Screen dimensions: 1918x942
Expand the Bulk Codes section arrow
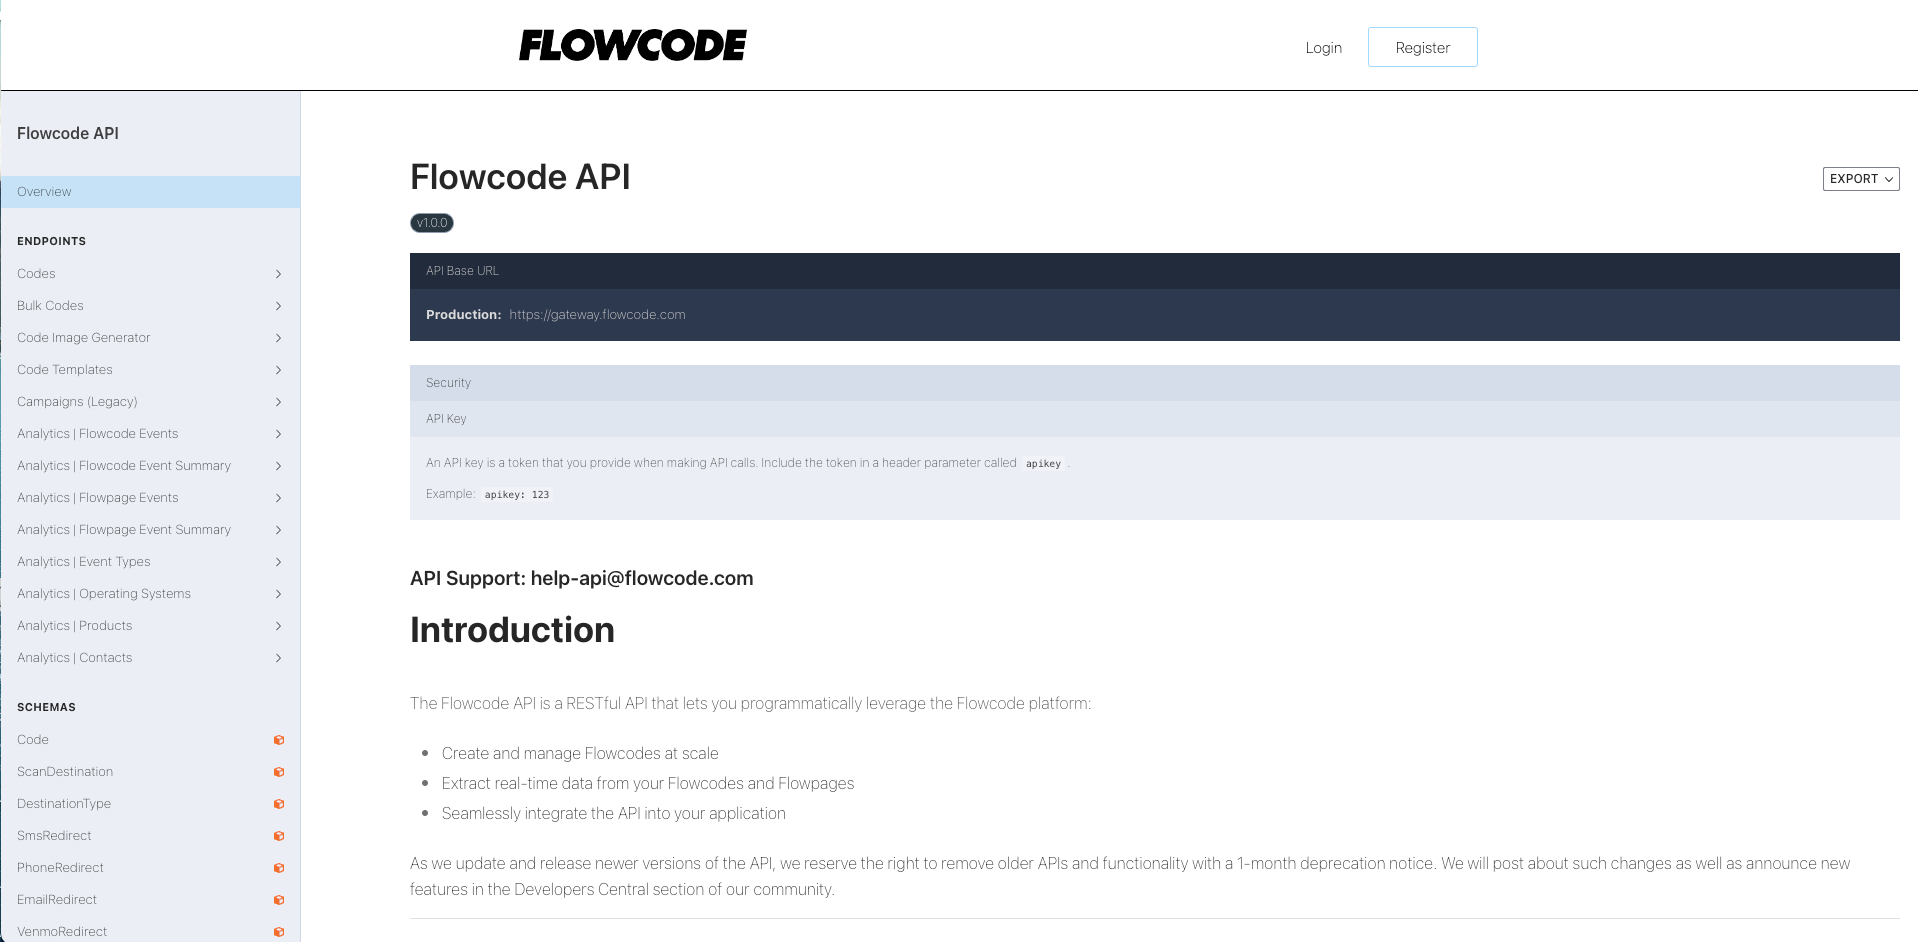click(x=278, y=306)
